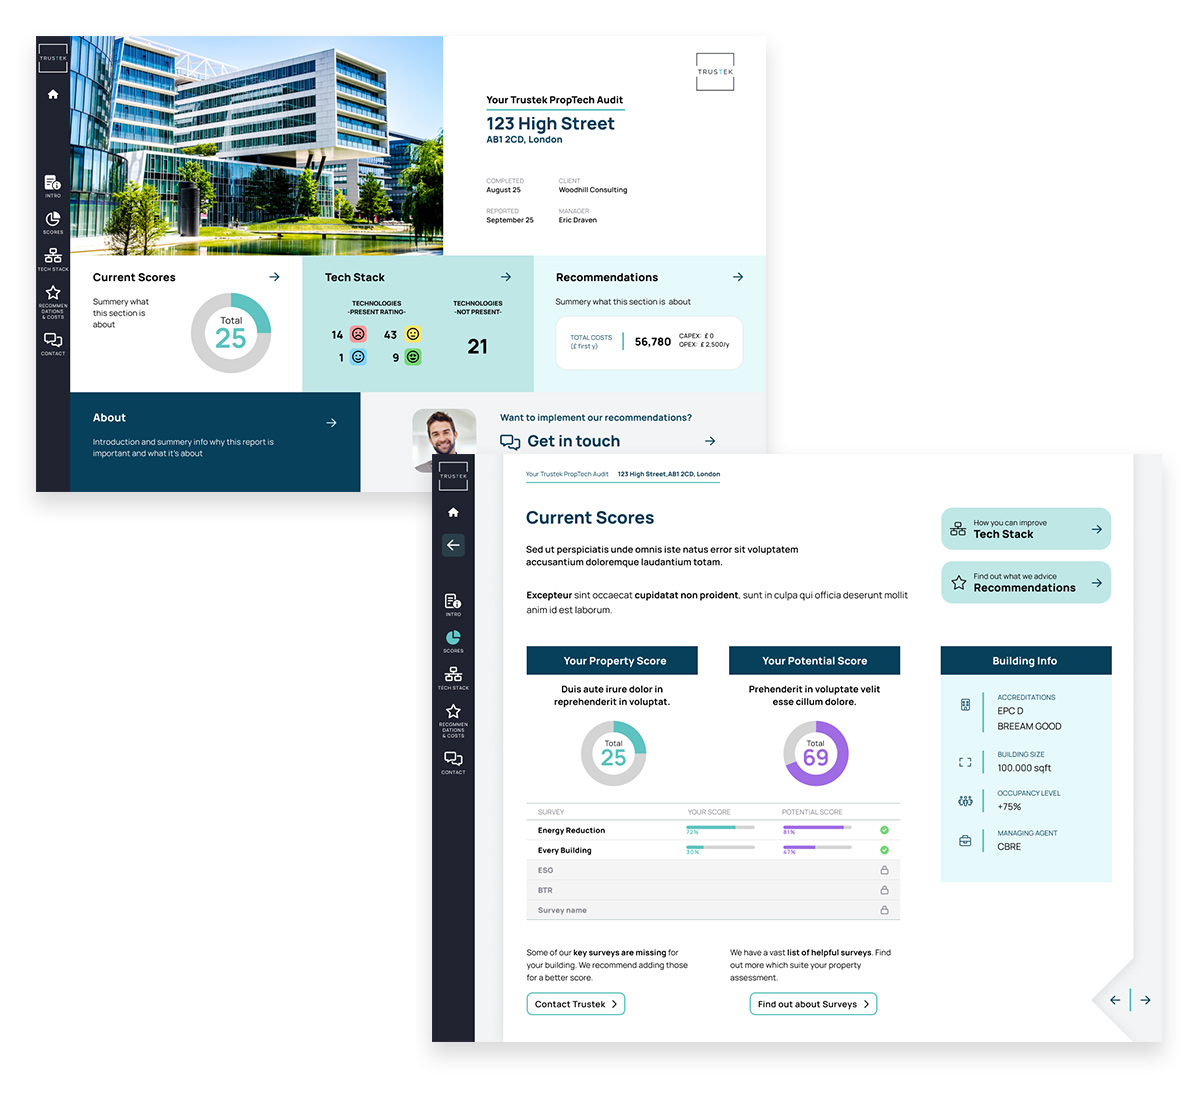Click the 'Your Trustek PropTech Audit' breadcrumb

(567, 474)
